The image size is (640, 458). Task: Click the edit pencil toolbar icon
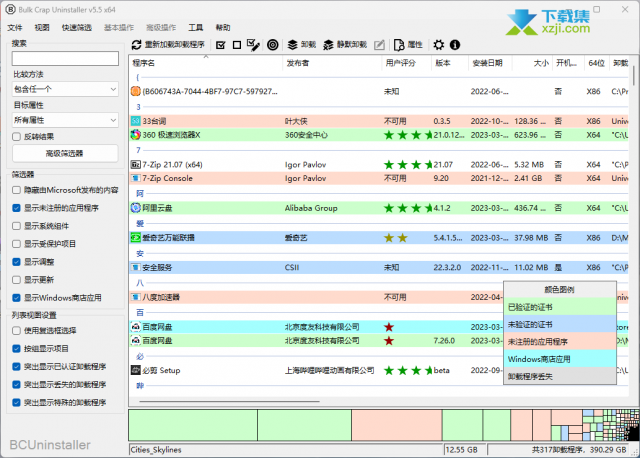[x=379, y=45]
